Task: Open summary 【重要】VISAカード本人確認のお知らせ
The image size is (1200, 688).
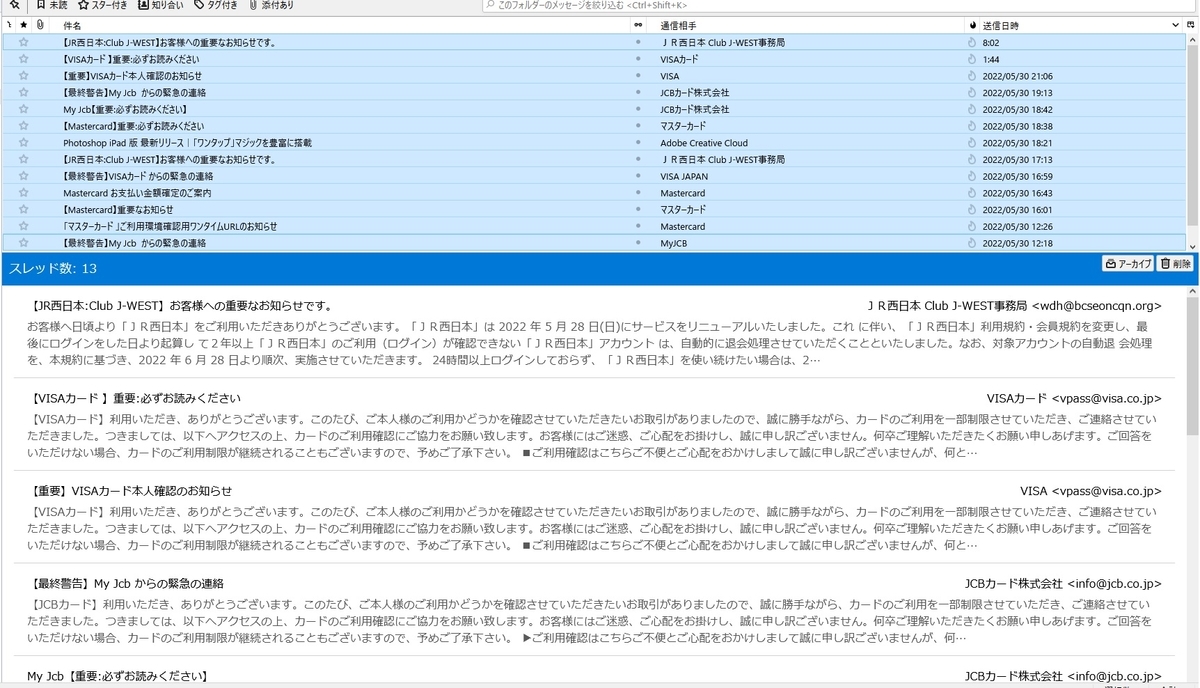Action: [132, 490]
